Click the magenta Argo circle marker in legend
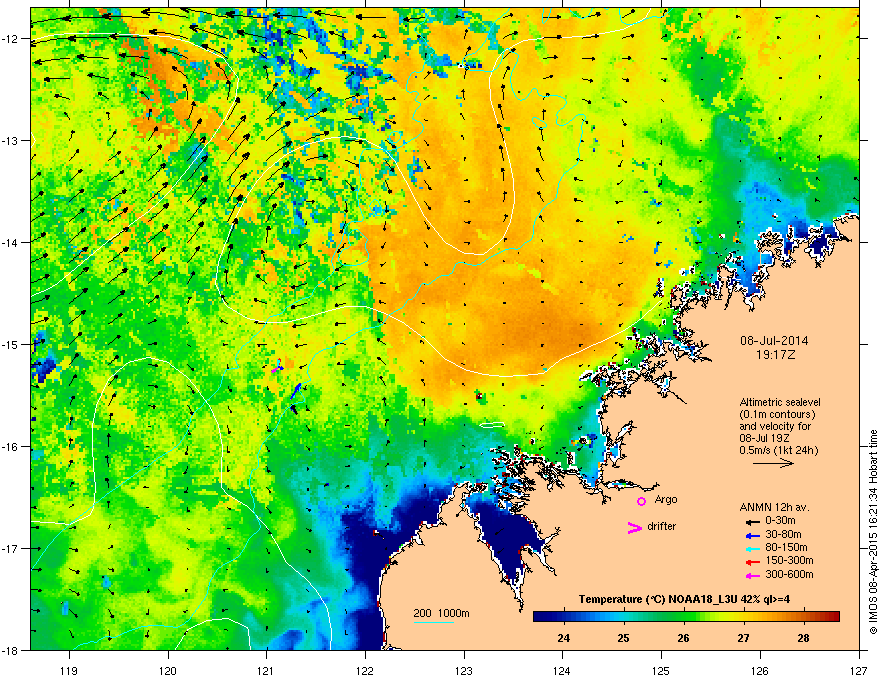 pos(641,501)
